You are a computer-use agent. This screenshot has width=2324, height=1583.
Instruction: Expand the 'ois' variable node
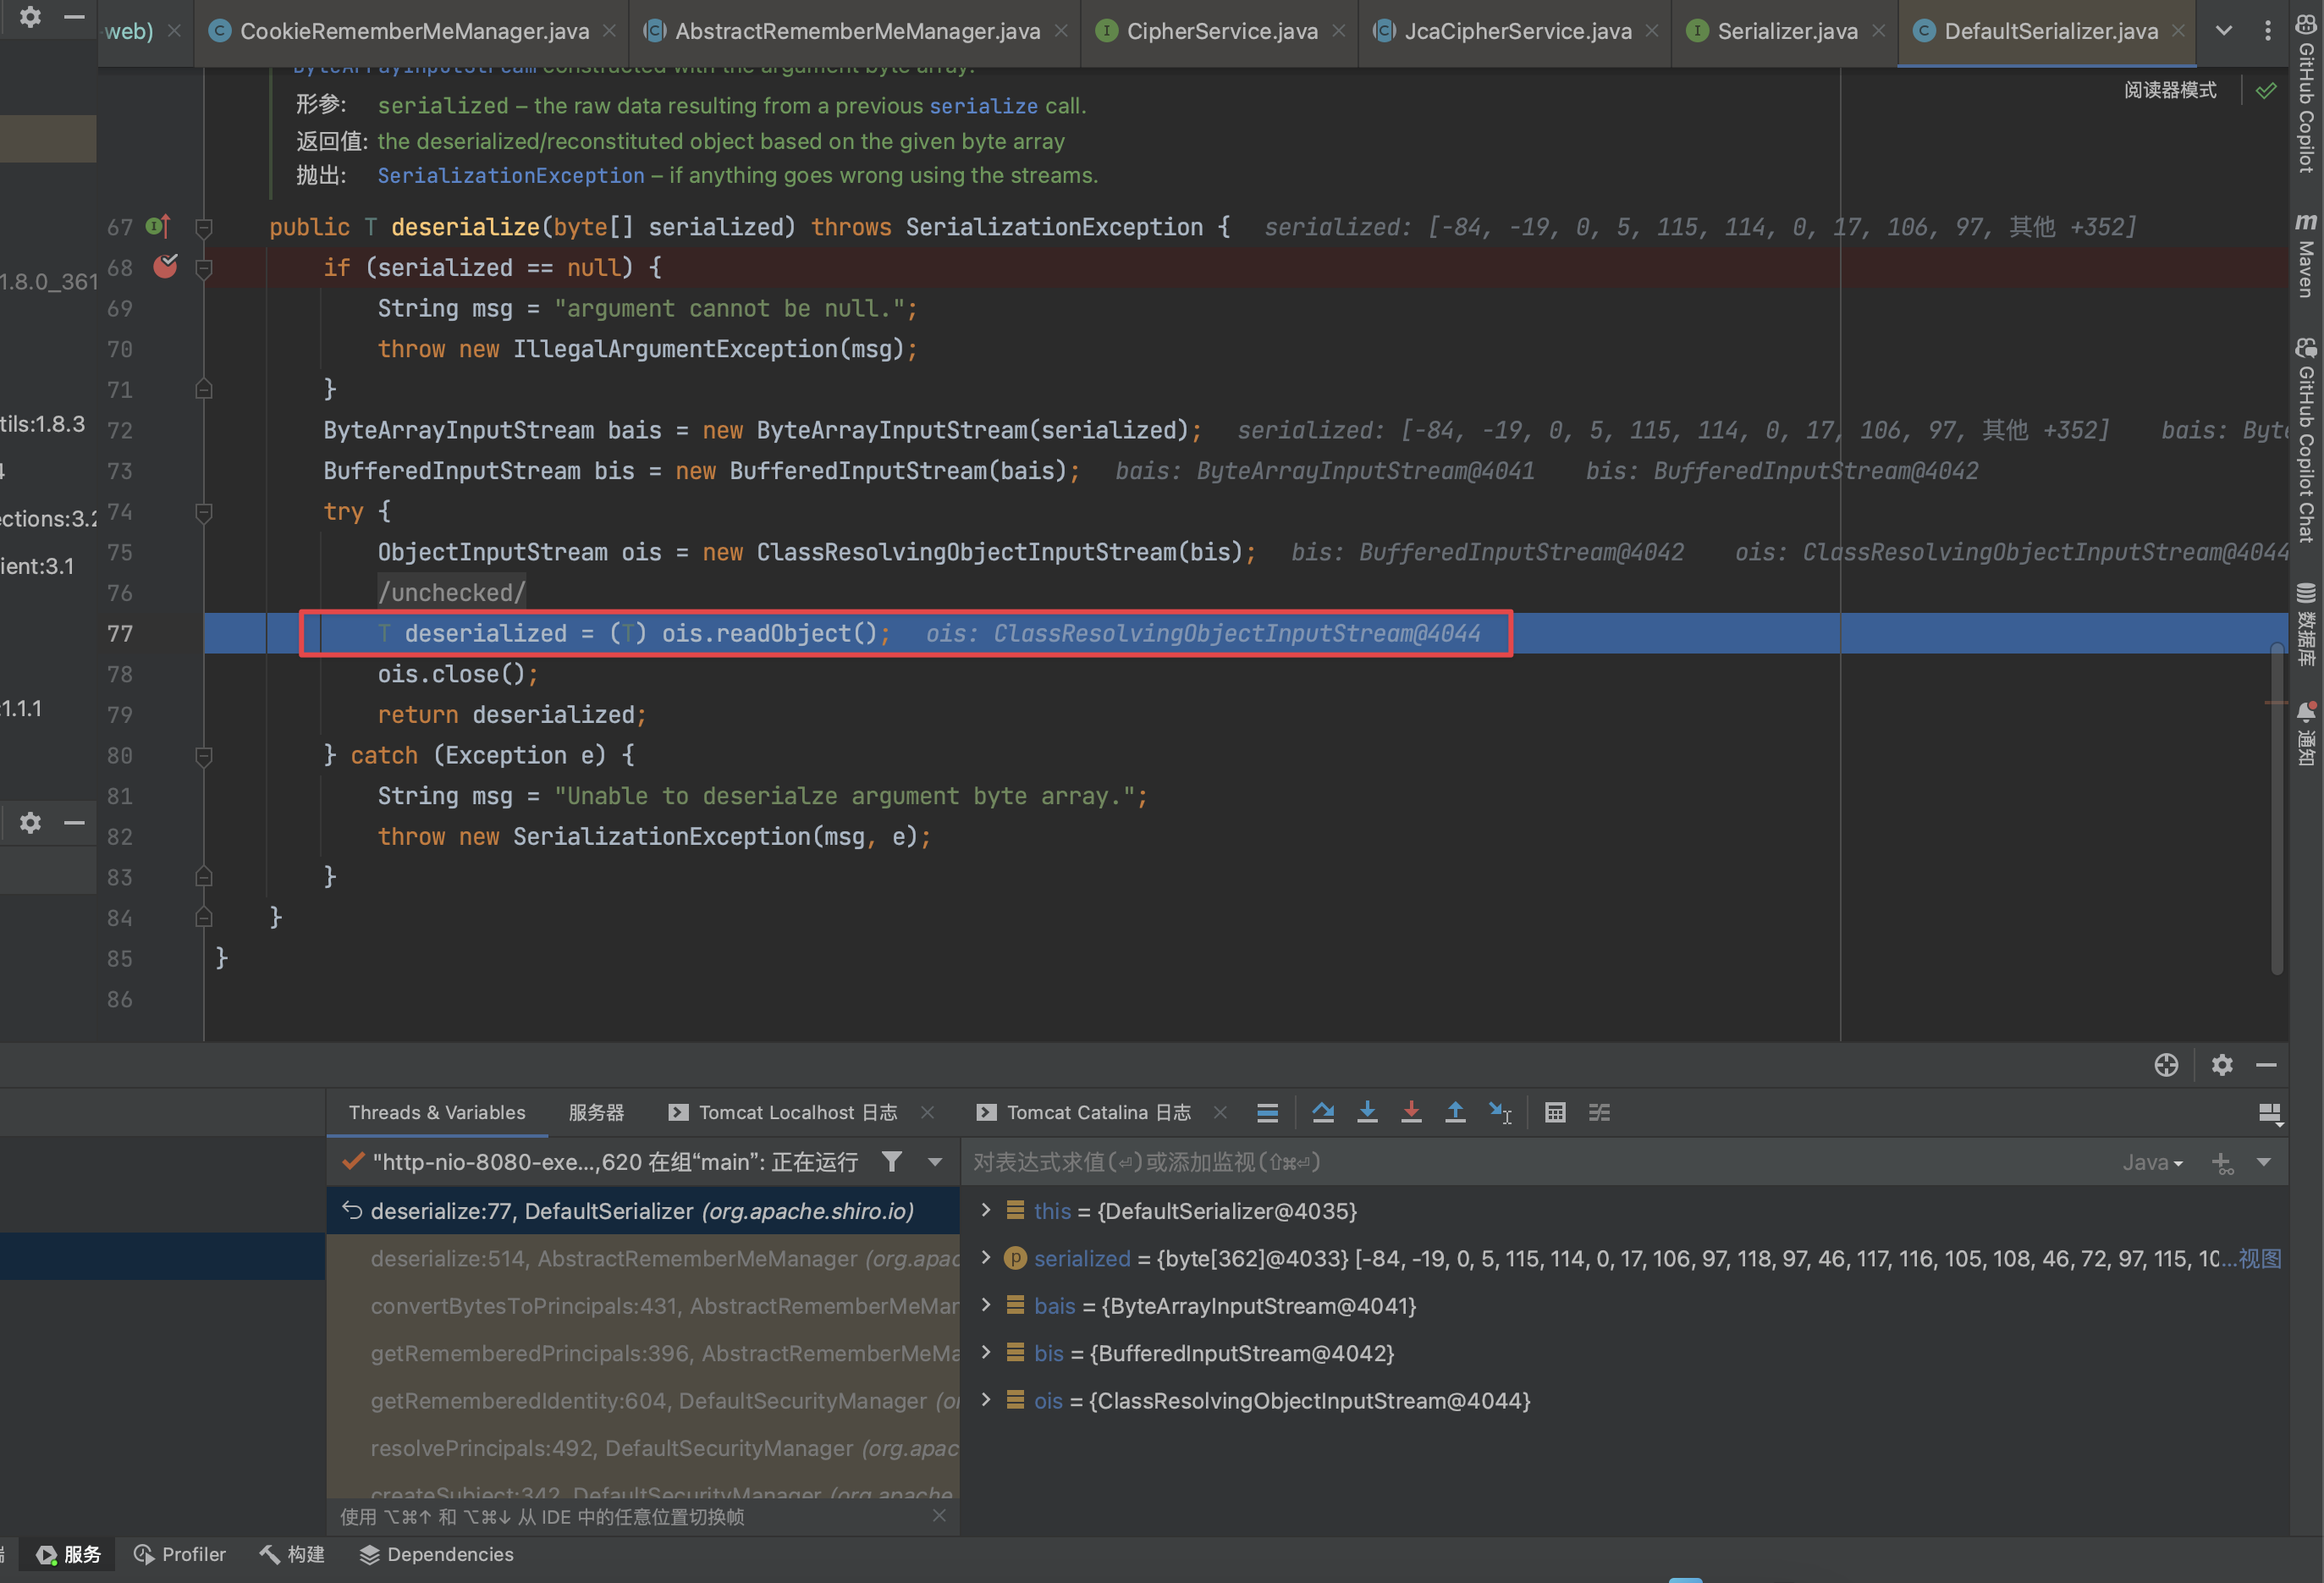pyautogui.click(x=986, y=1399)
